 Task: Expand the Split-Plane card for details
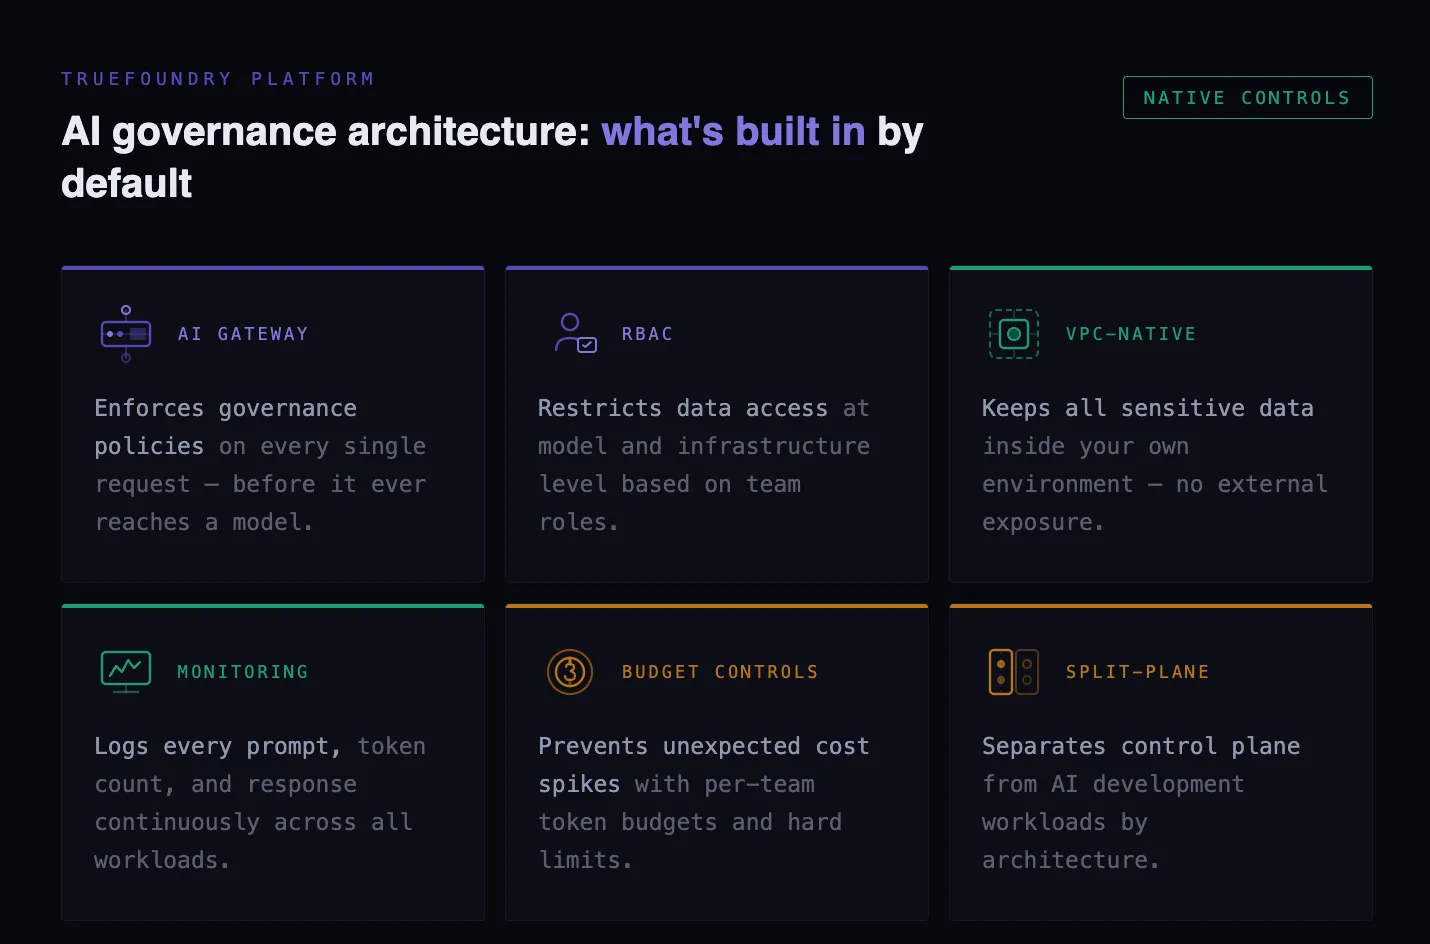click(1160, 761)
